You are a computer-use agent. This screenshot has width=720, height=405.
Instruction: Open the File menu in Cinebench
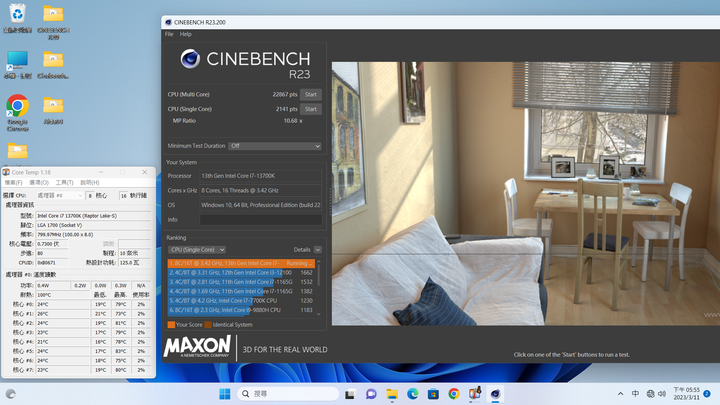[169, 34]
